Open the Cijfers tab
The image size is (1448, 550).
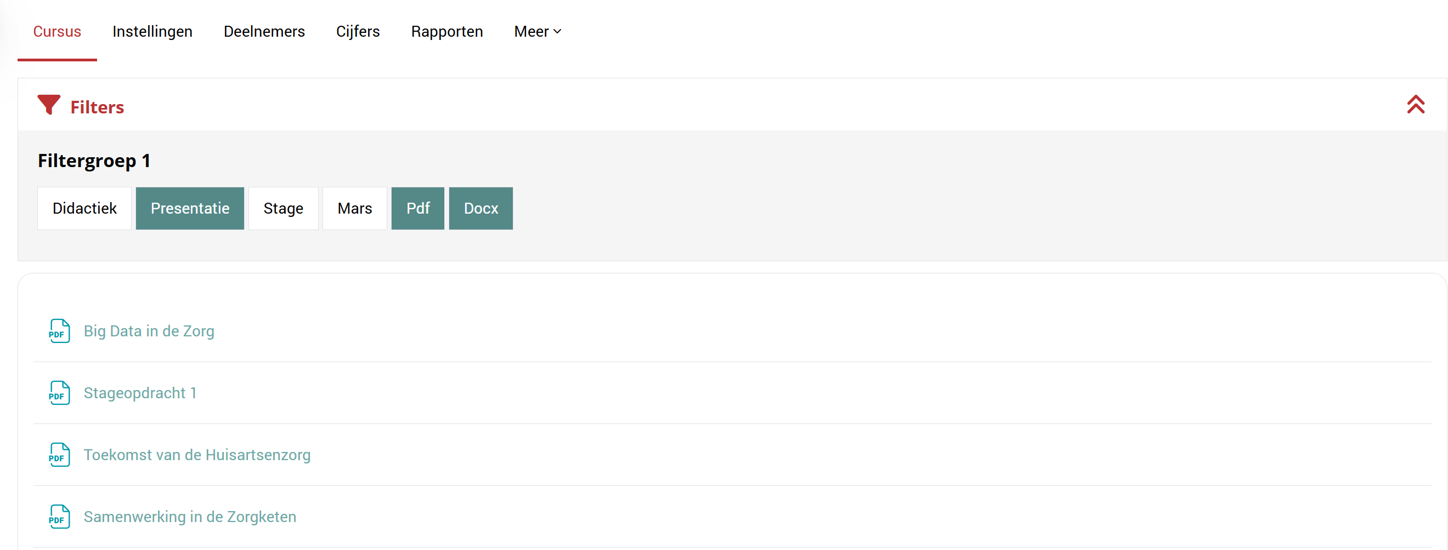pyautogui.click(x=358, y=32)
